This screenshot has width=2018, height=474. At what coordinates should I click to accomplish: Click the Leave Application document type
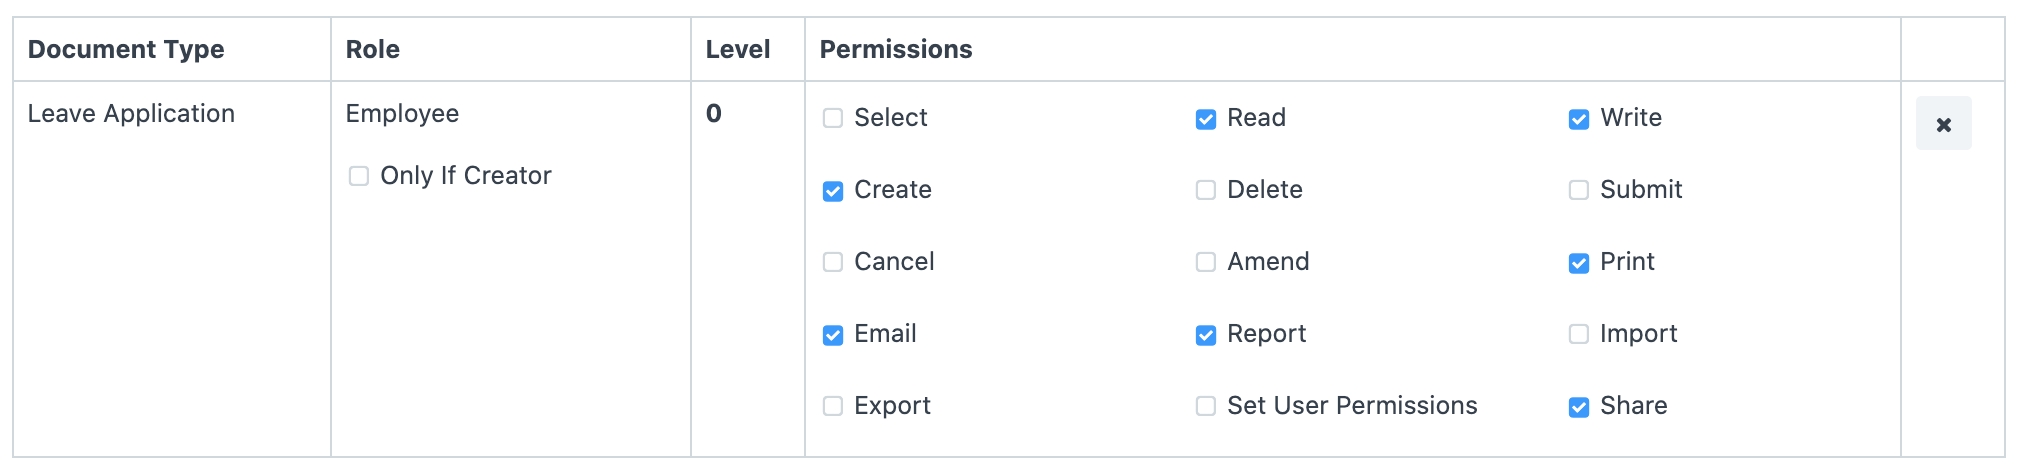(x=131, y=114)
